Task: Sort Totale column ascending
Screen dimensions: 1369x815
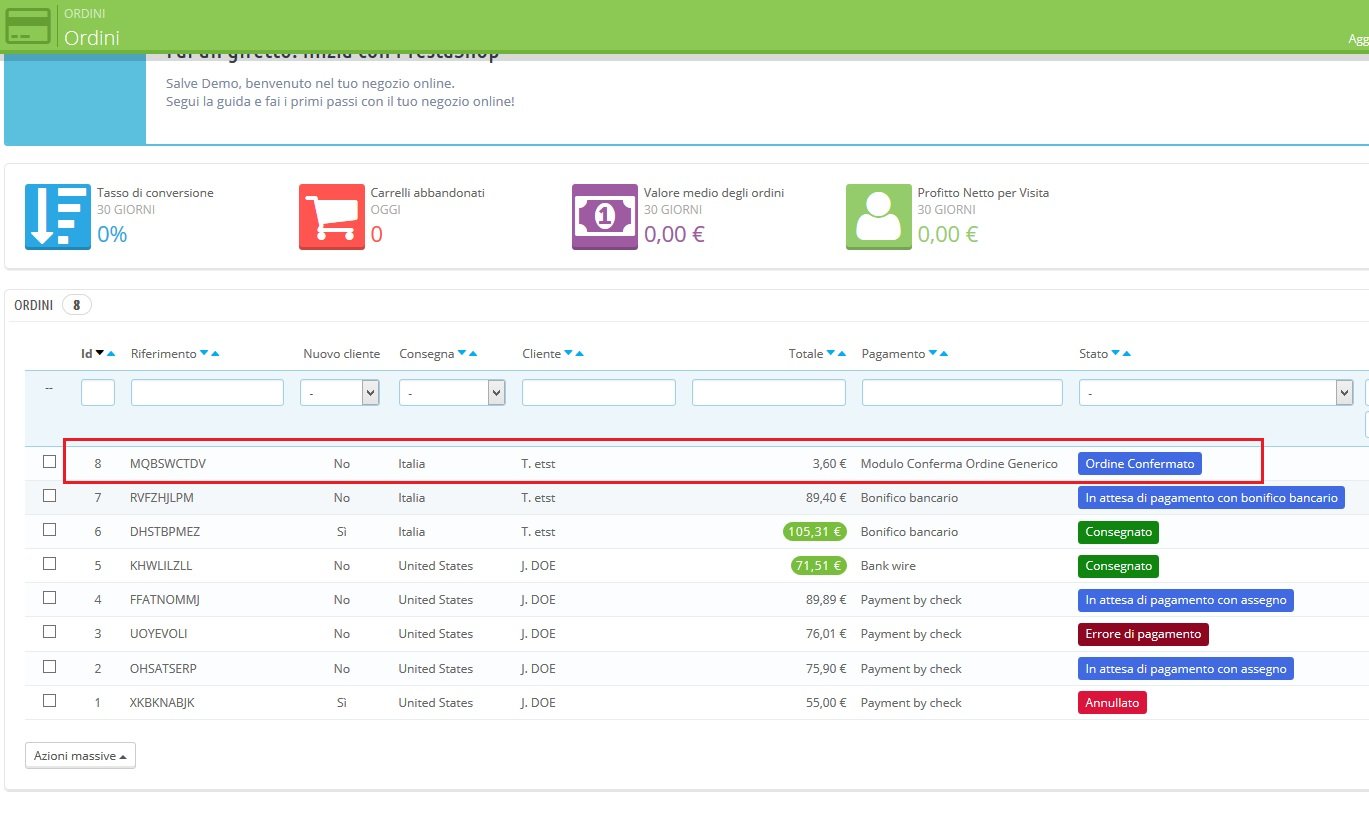Action: [841, 354]
